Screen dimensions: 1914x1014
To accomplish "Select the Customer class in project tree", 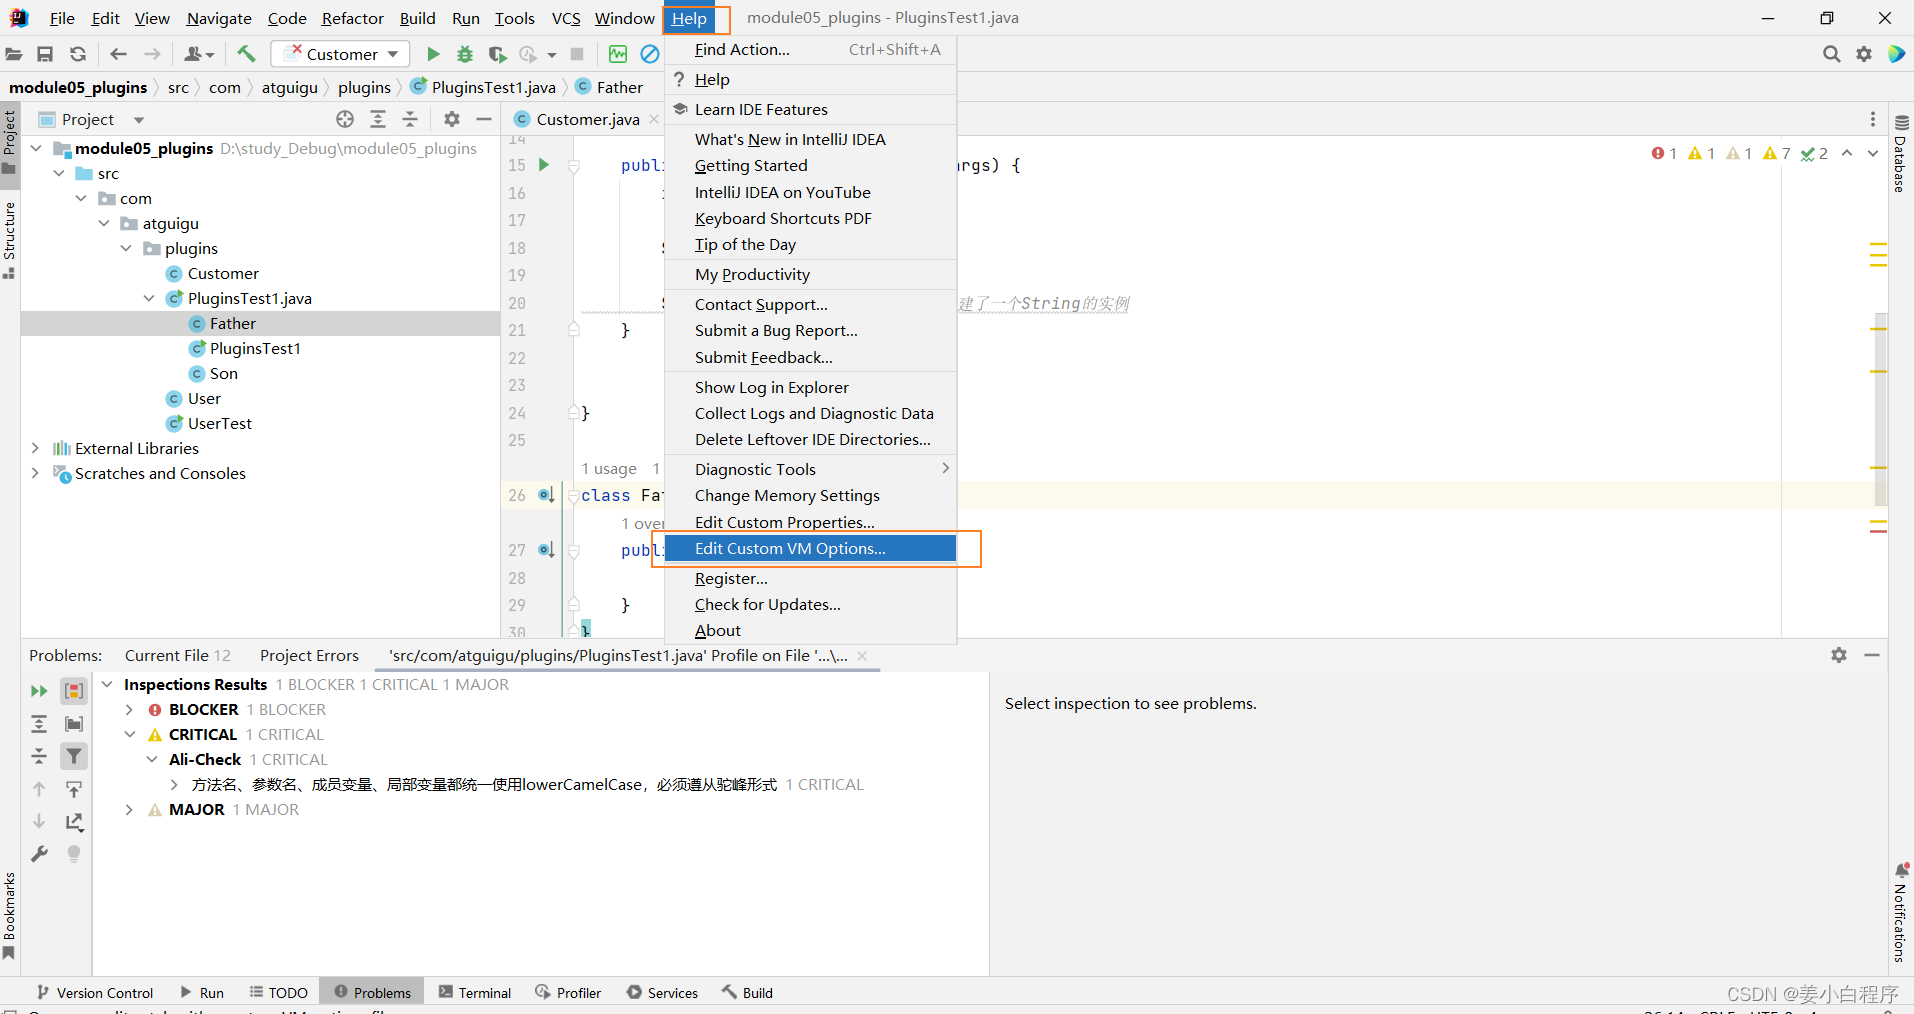I will coord(223,273).
